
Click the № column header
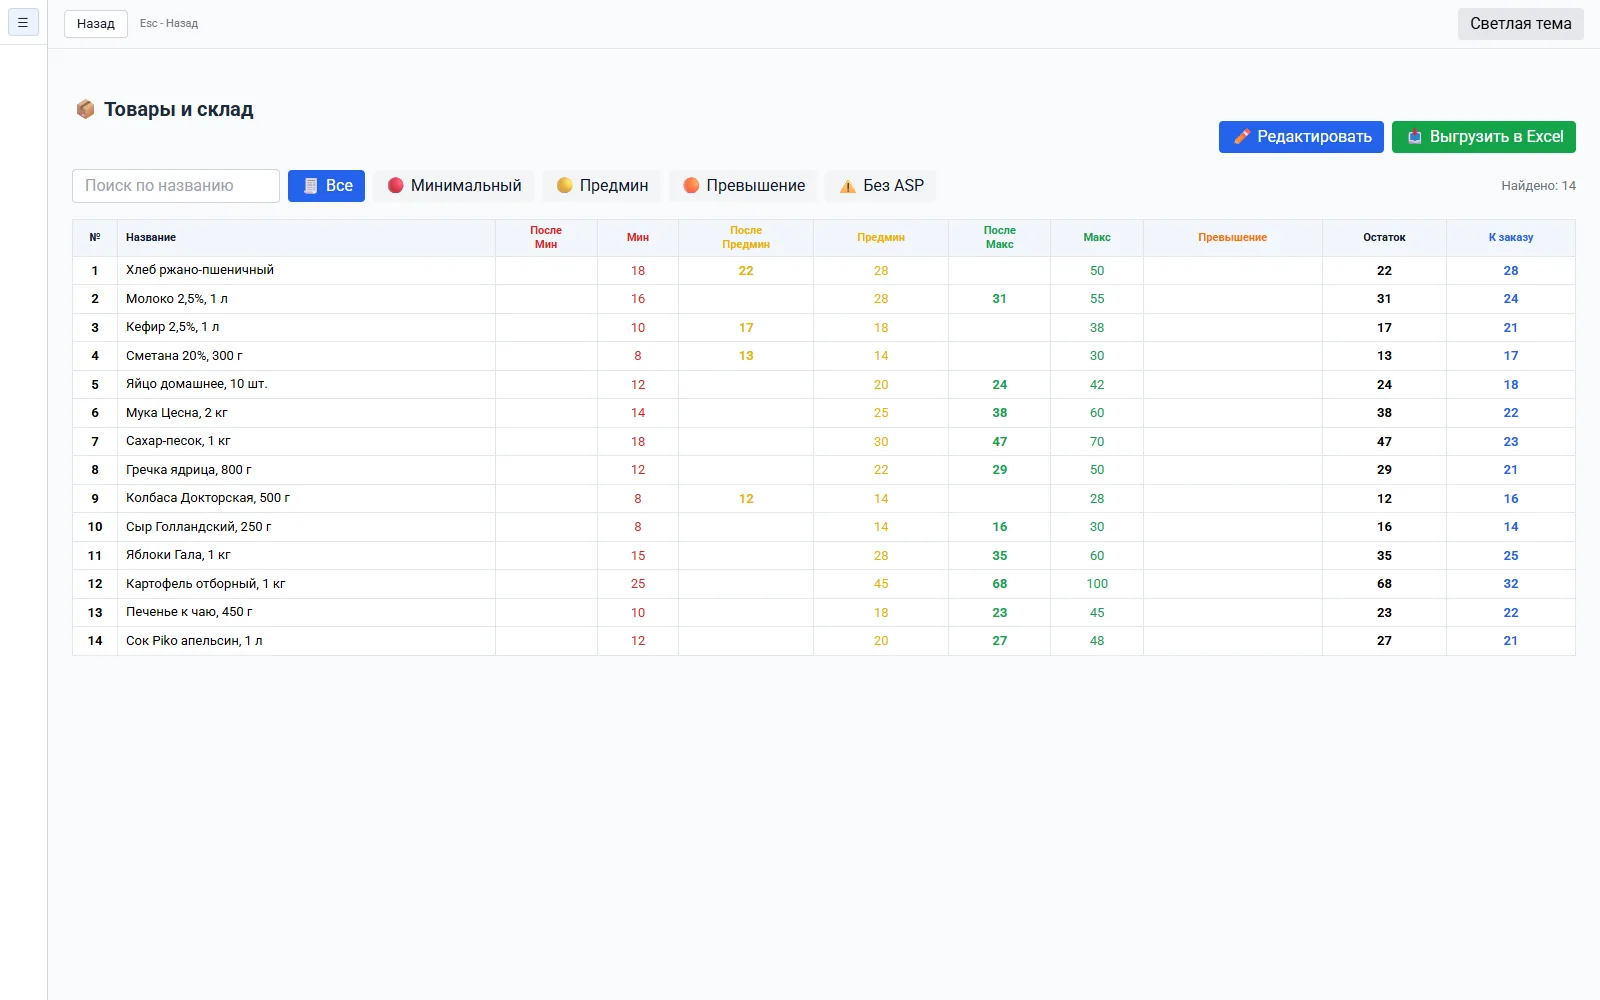click(95, 238)
